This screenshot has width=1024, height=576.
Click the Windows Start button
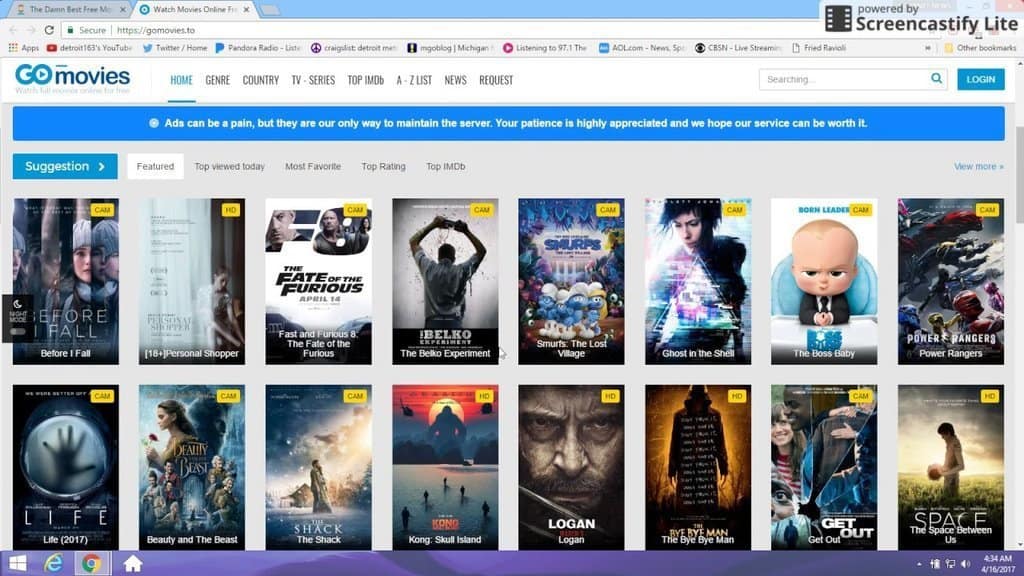click(18, 563)
